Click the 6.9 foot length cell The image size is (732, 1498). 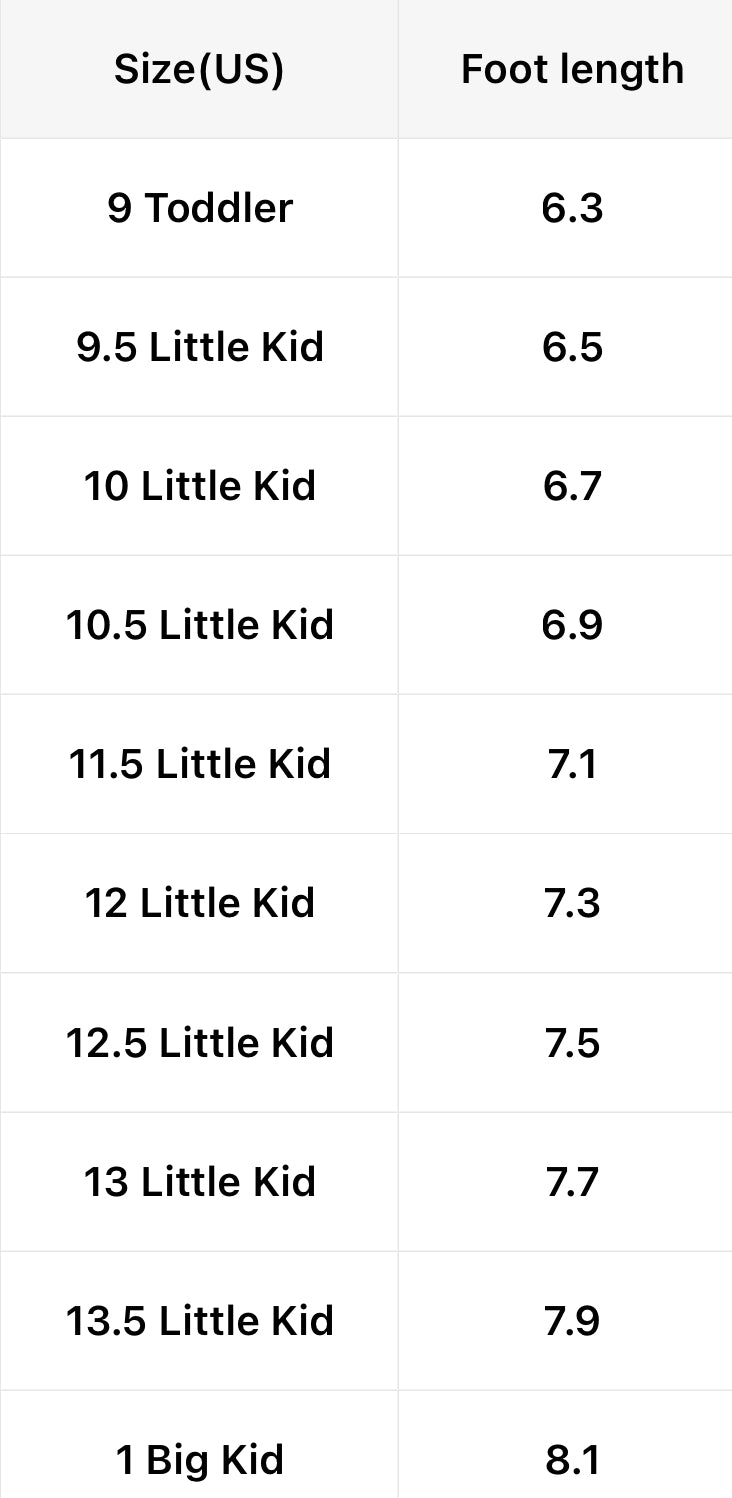pyautogui.click(x=572, y=625)
